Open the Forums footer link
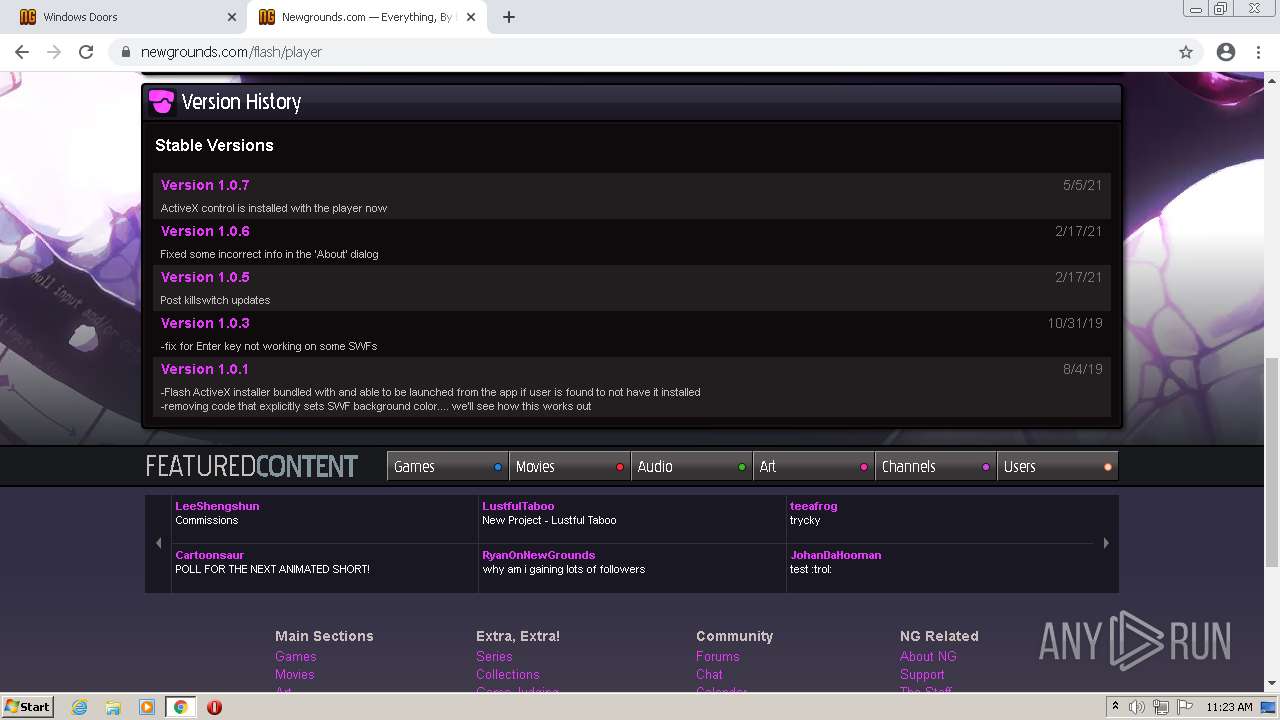The image size is (1280, 720). tap(718, 656)
